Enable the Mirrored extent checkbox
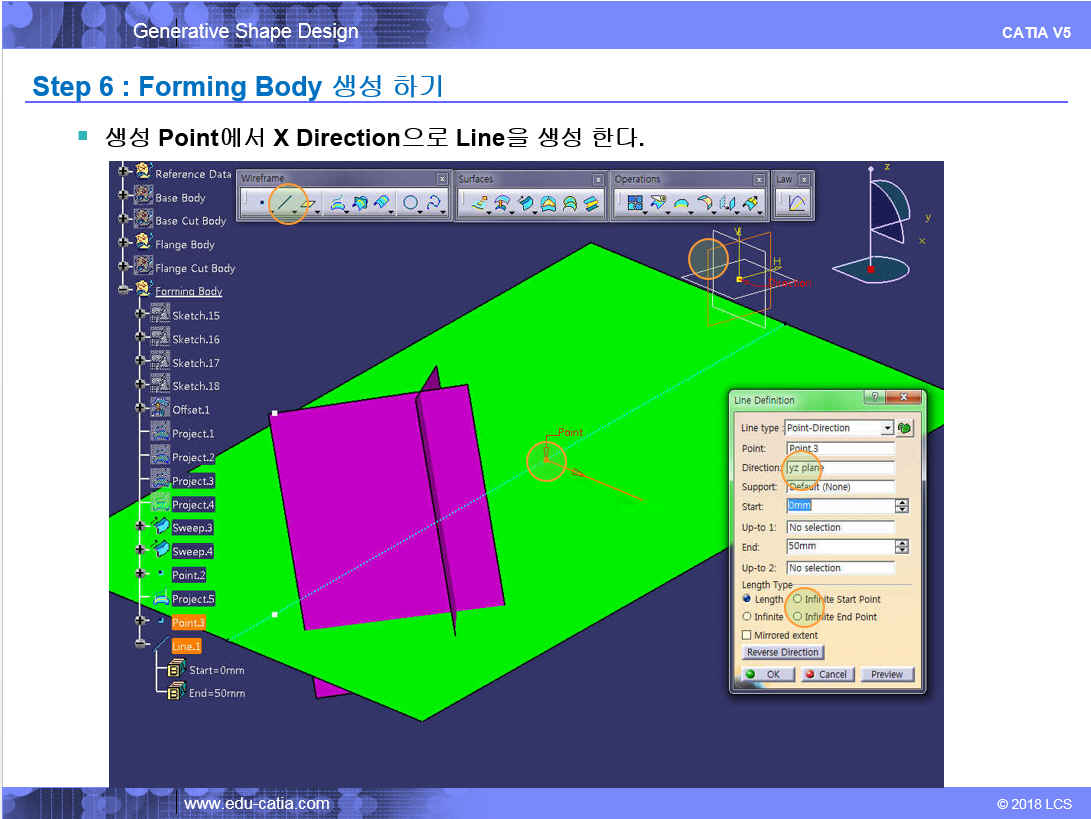The height and width of the screenshot is (819, 1091). [x=747, y=635]
